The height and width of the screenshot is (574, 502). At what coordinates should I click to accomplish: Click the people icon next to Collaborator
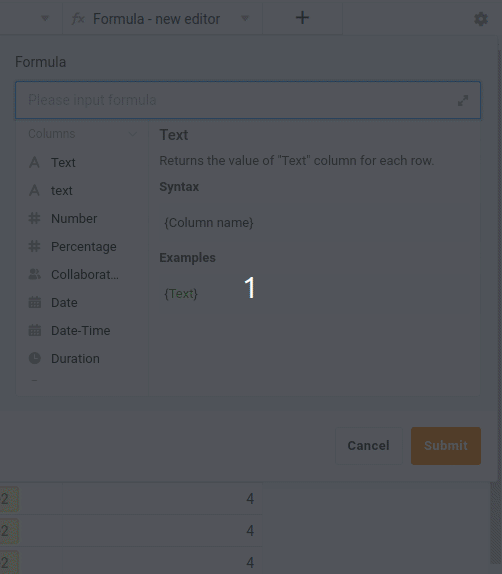(35, 274)
